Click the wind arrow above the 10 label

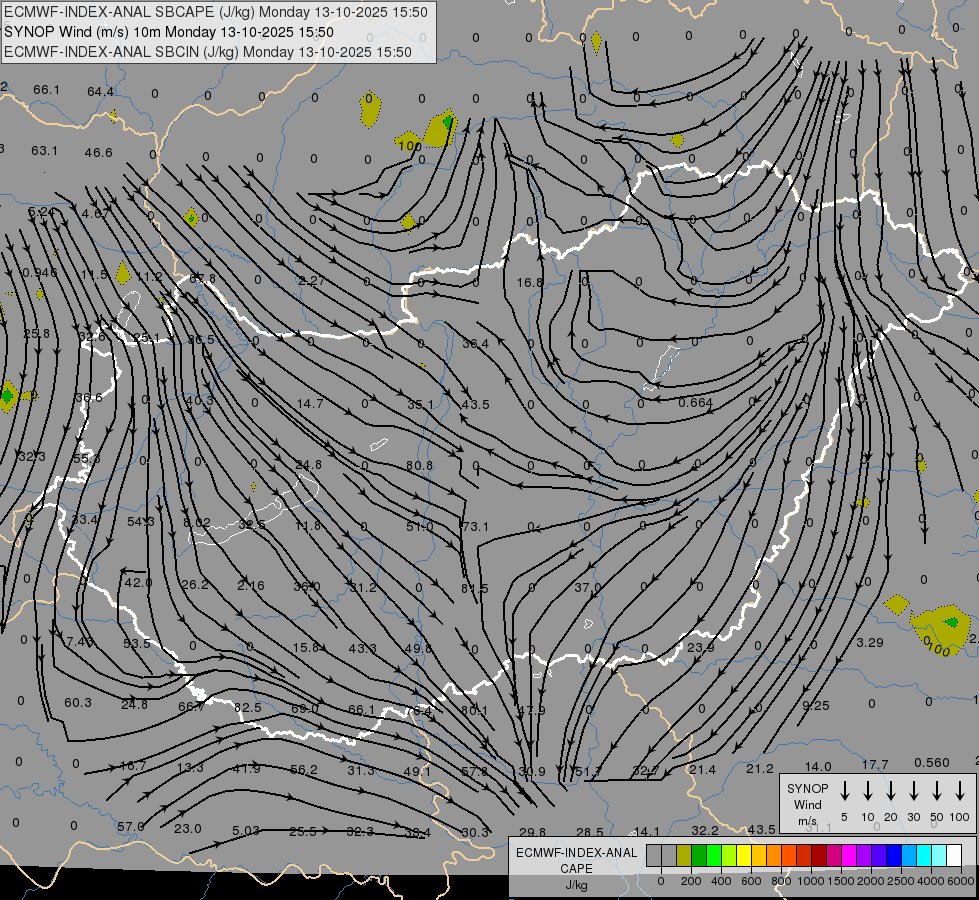point(867,791)
